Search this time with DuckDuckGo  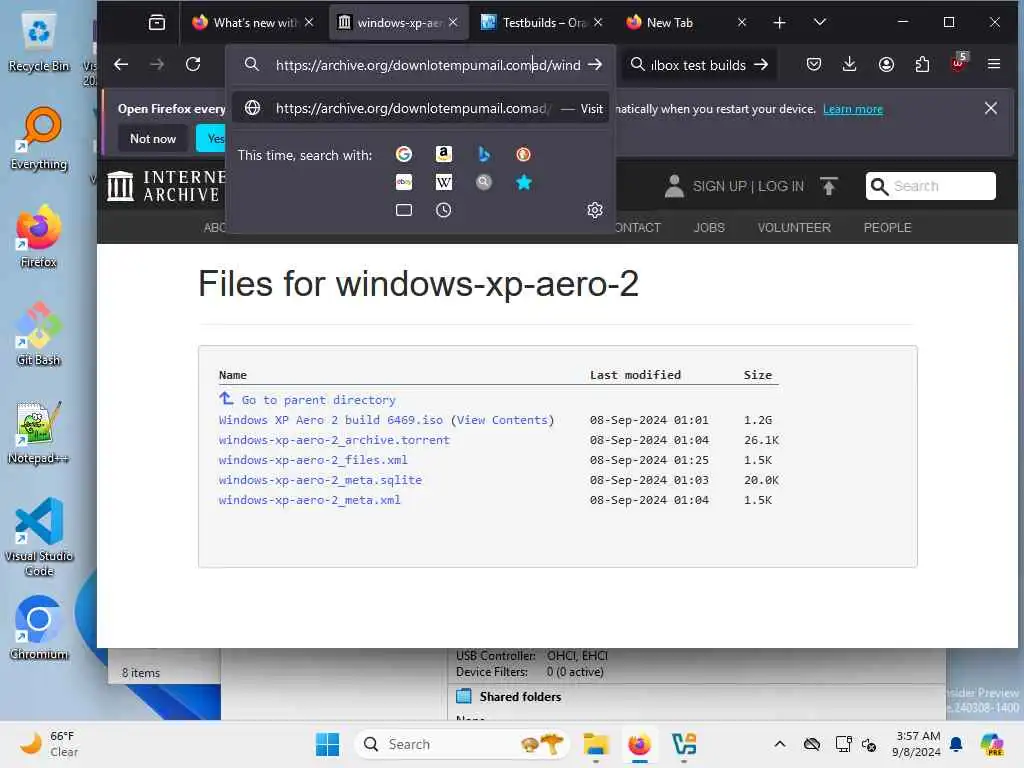(x=523, y=154)
